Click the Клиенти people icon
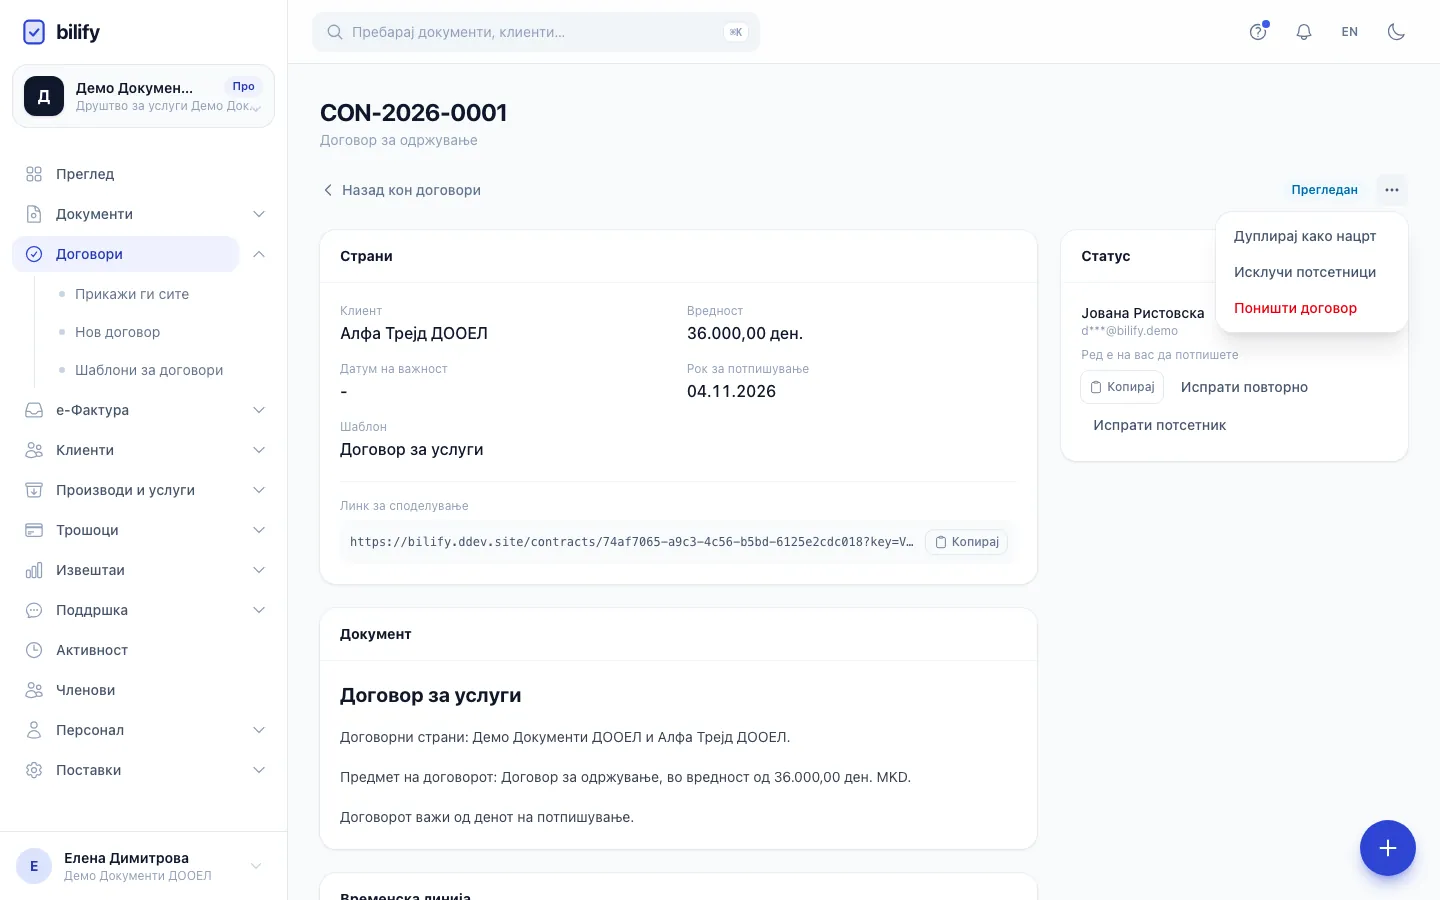The height and width of the screenshot is (900, 1440). (34, 450)
